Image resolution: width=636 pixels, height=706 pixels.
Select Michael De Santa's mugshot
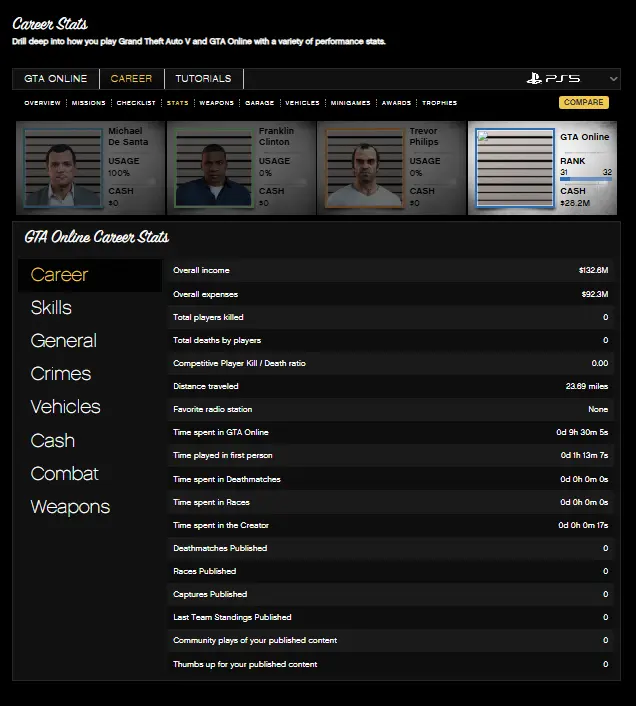tap(60, 168)
